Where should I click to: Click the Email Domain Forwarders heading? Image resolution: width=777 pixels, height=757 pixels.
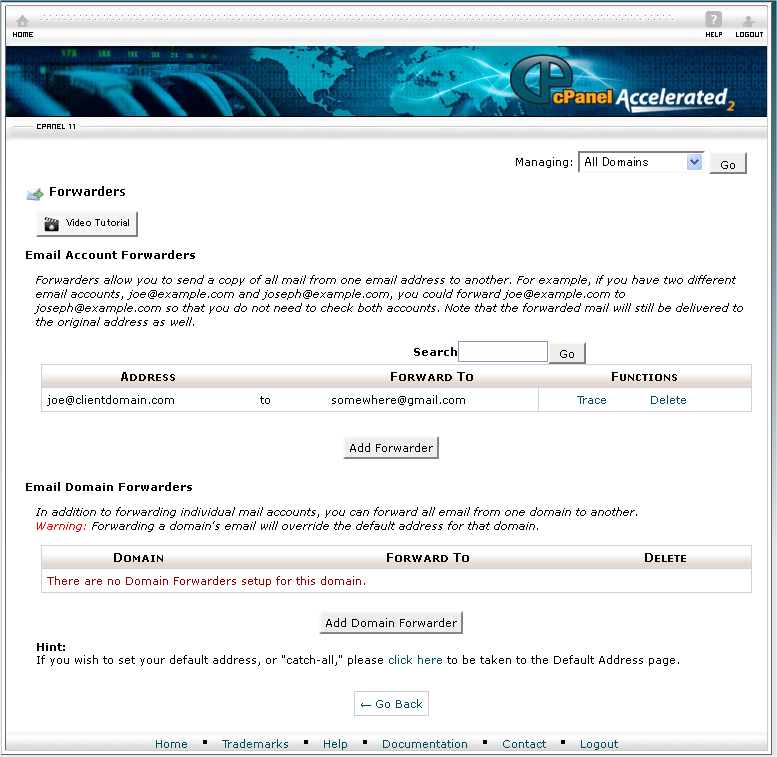point(109,487)
